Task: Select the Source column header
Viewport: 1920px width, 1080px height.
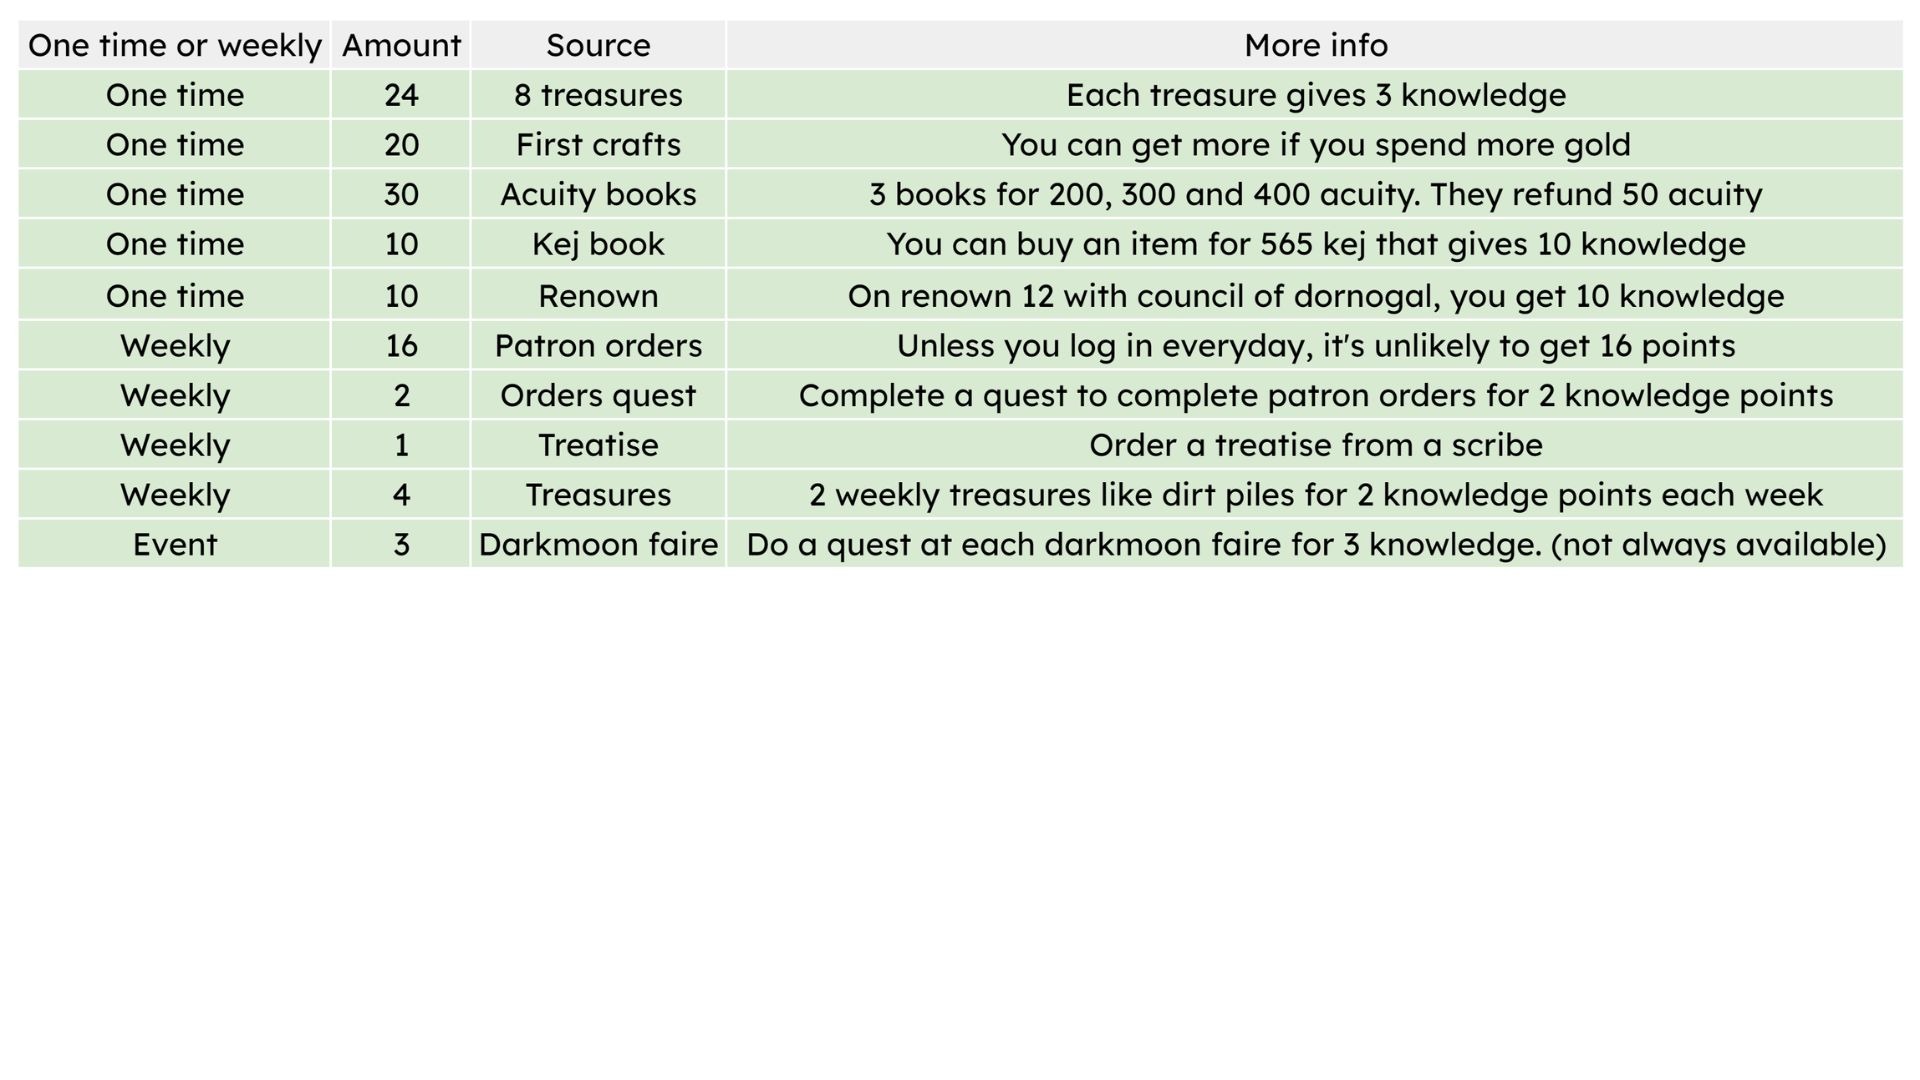Action: pyautogui.click(x=598, y=45)
